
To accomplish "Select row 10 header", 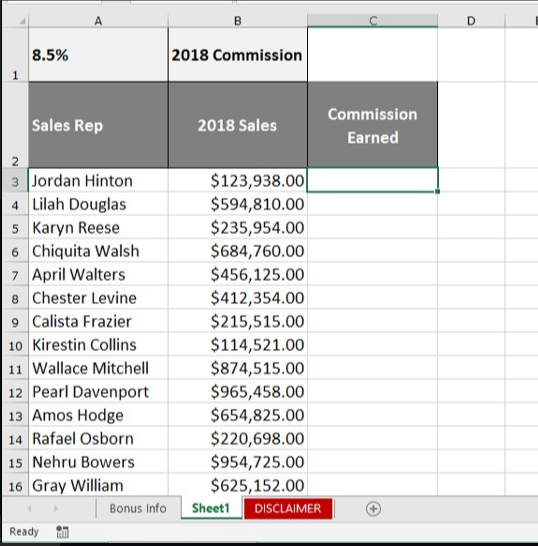I will [15, 345].
